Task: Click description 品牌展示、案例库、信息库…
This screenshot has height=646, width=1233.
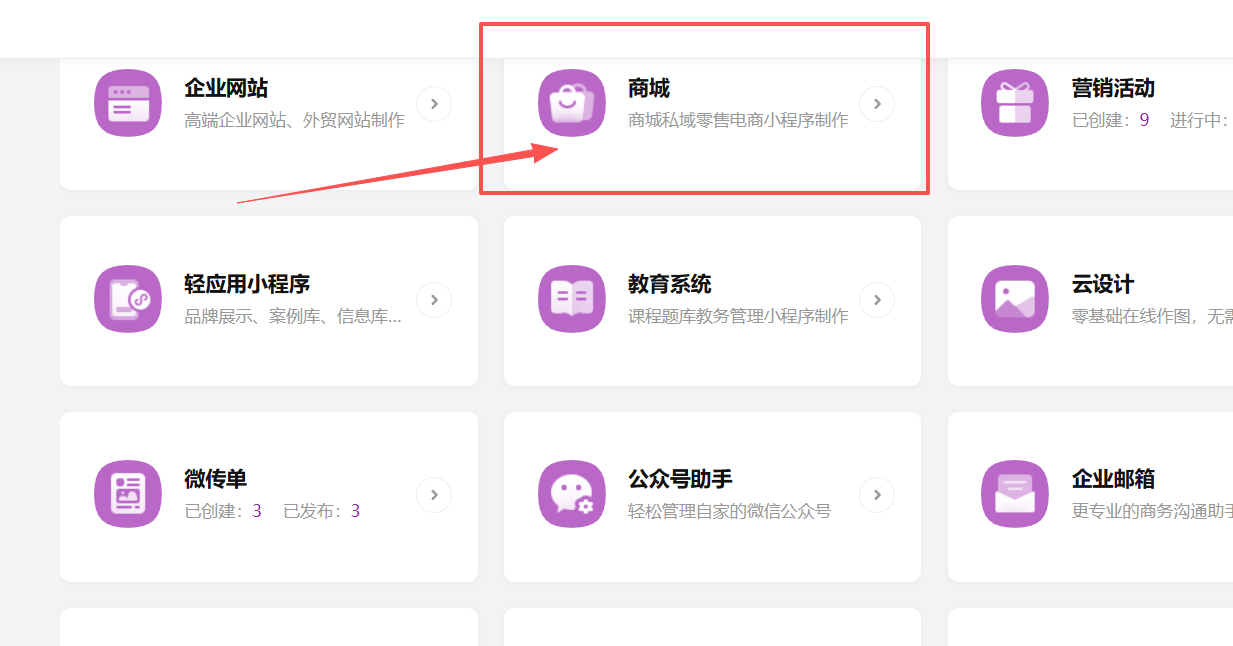Action: click(x=293, y=316)
